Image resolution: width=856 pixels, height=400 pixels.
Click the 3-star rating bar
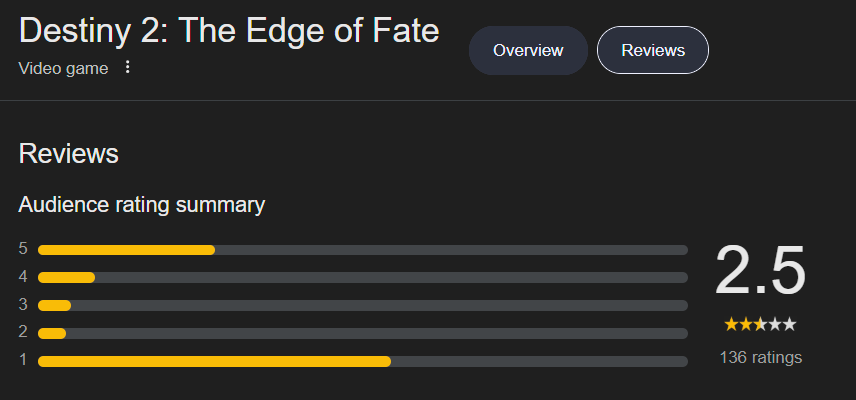click(x=362, y=305)
